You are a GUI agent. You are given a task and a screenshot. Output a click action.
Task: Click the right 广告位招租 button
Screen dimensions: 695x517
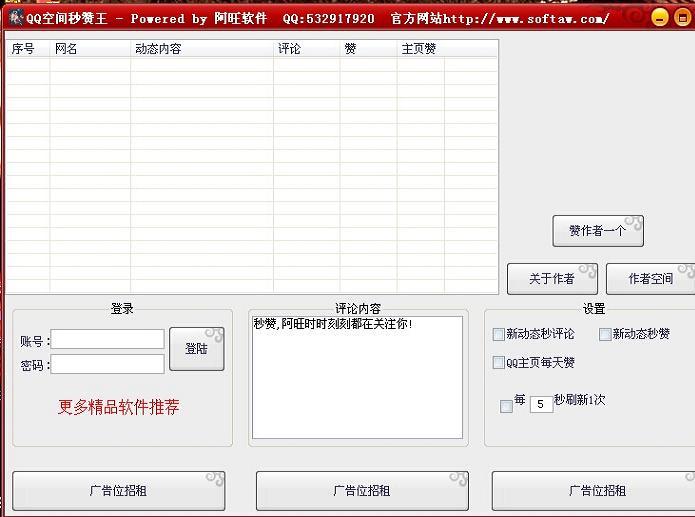coord(593,491)
